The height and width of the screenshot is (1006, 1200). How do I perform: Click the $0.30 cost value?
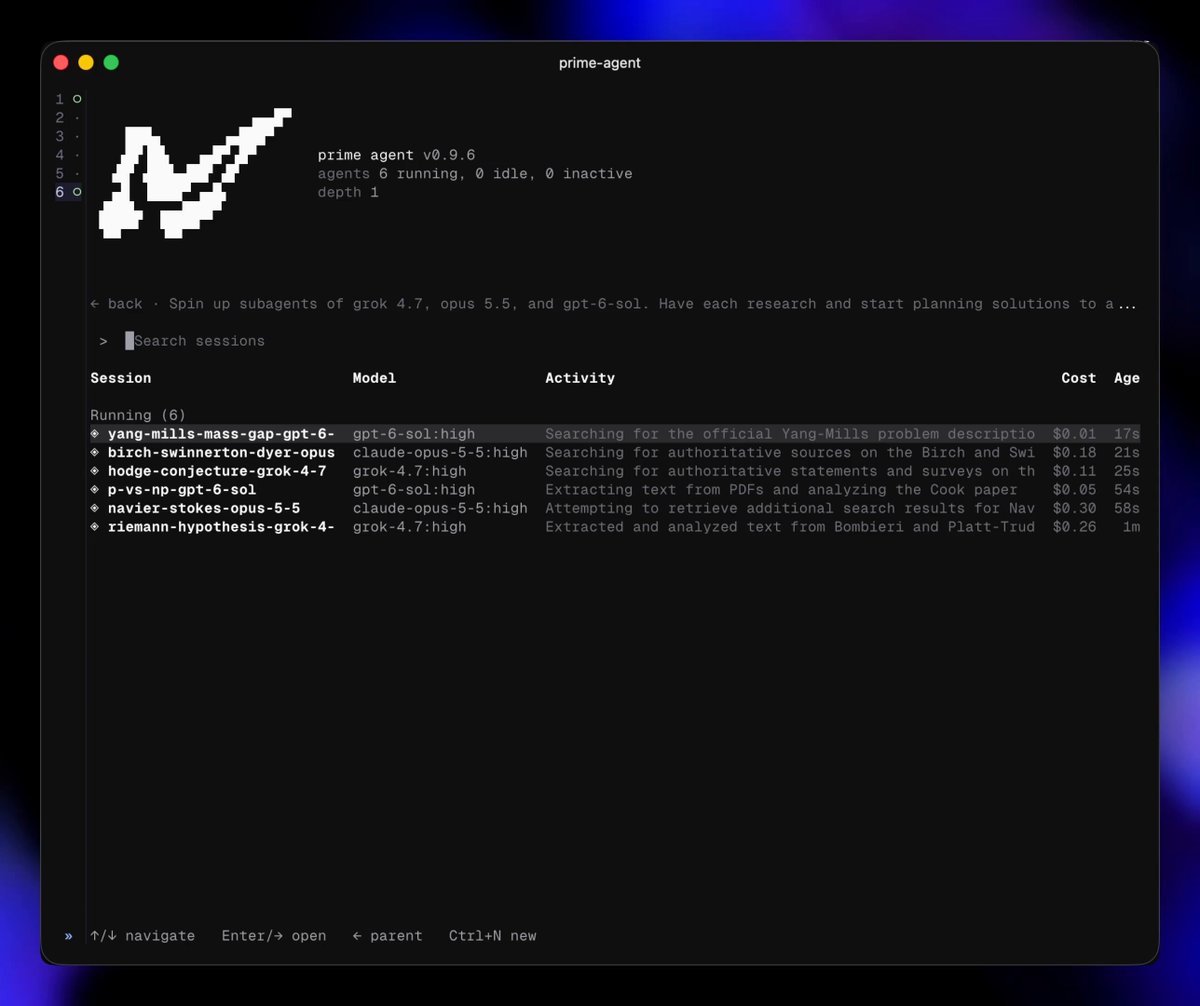(x=1075, y=508)
